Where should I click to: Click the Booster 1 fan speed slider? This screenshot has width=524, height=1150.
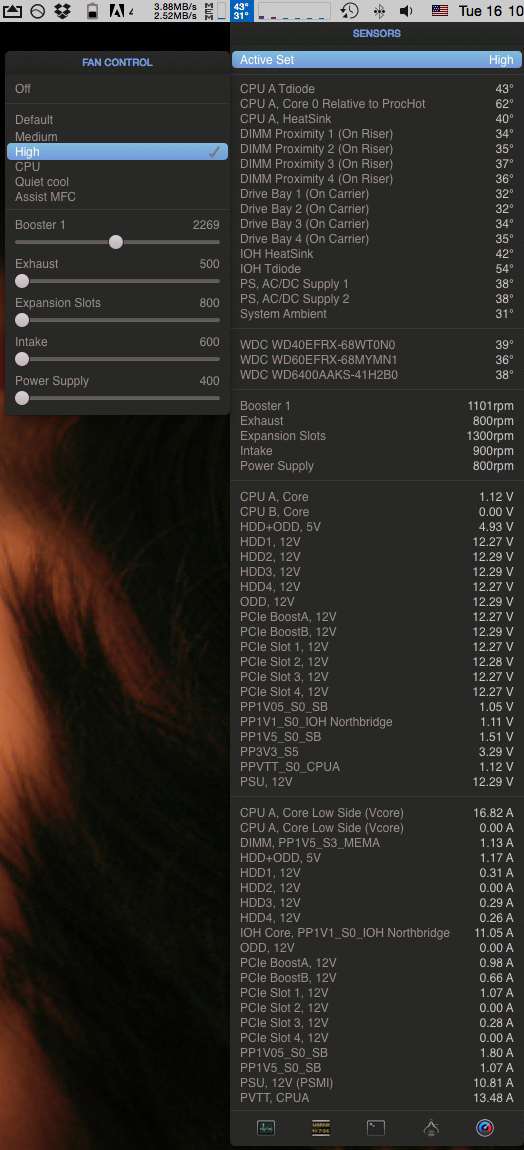[117, 242]
